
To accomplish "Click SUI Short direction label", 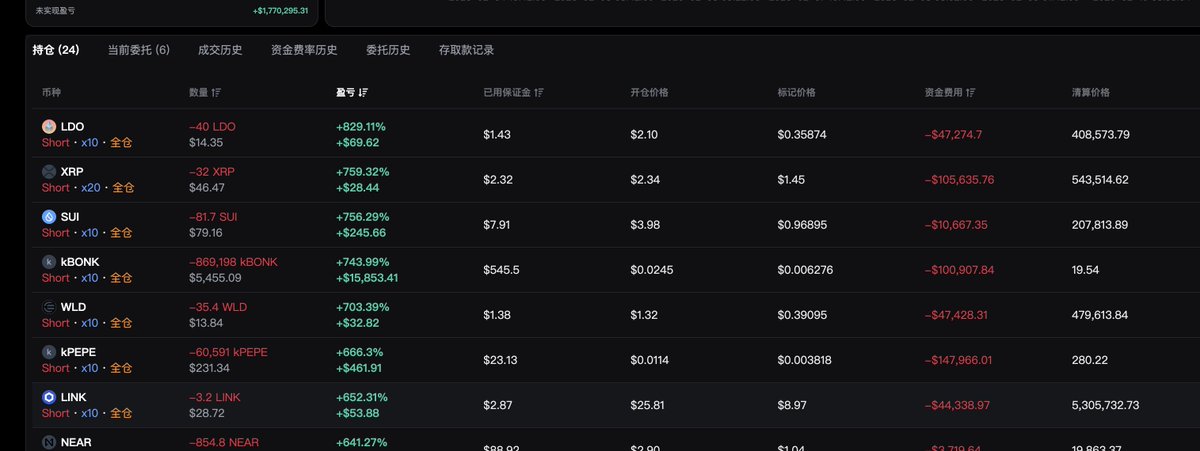I will pos(56,233).
